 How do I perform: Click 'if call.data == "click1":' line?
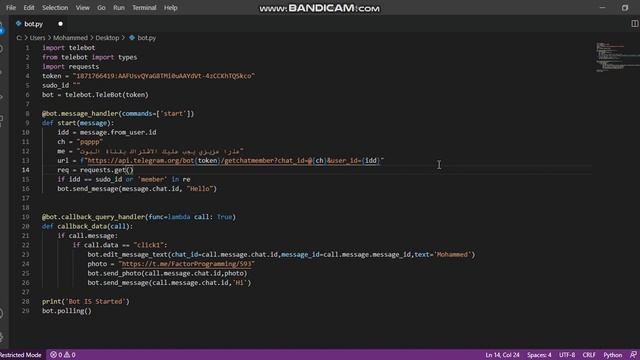(x=120, y=245)
